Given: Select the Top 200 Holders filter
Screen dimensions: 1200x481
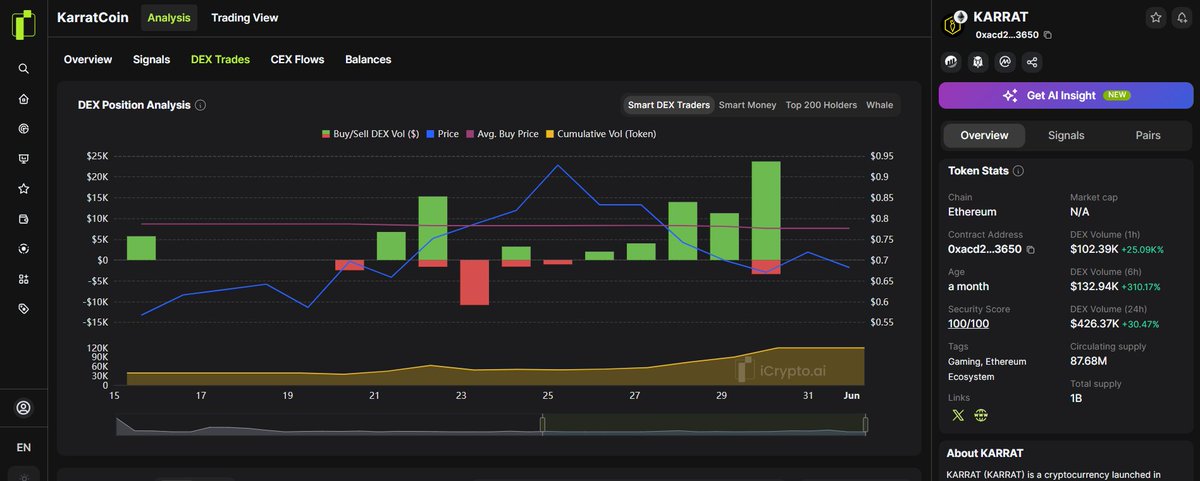Looking at the screenshot, I should pos(821,105).
